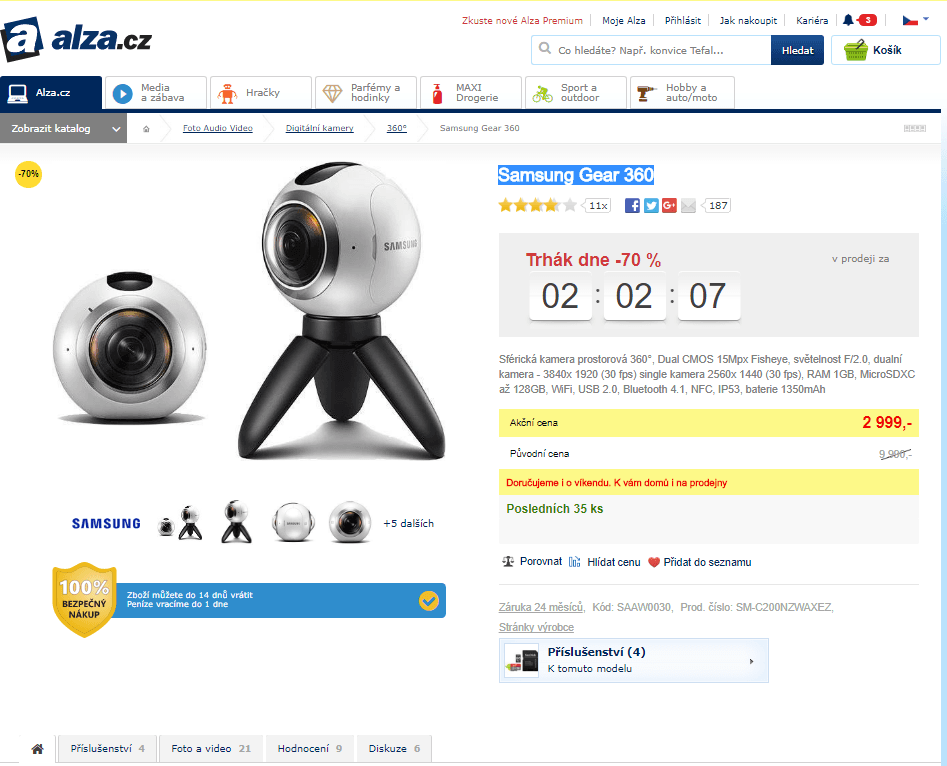Click the accessories box product image

click(x=522, y=661)
